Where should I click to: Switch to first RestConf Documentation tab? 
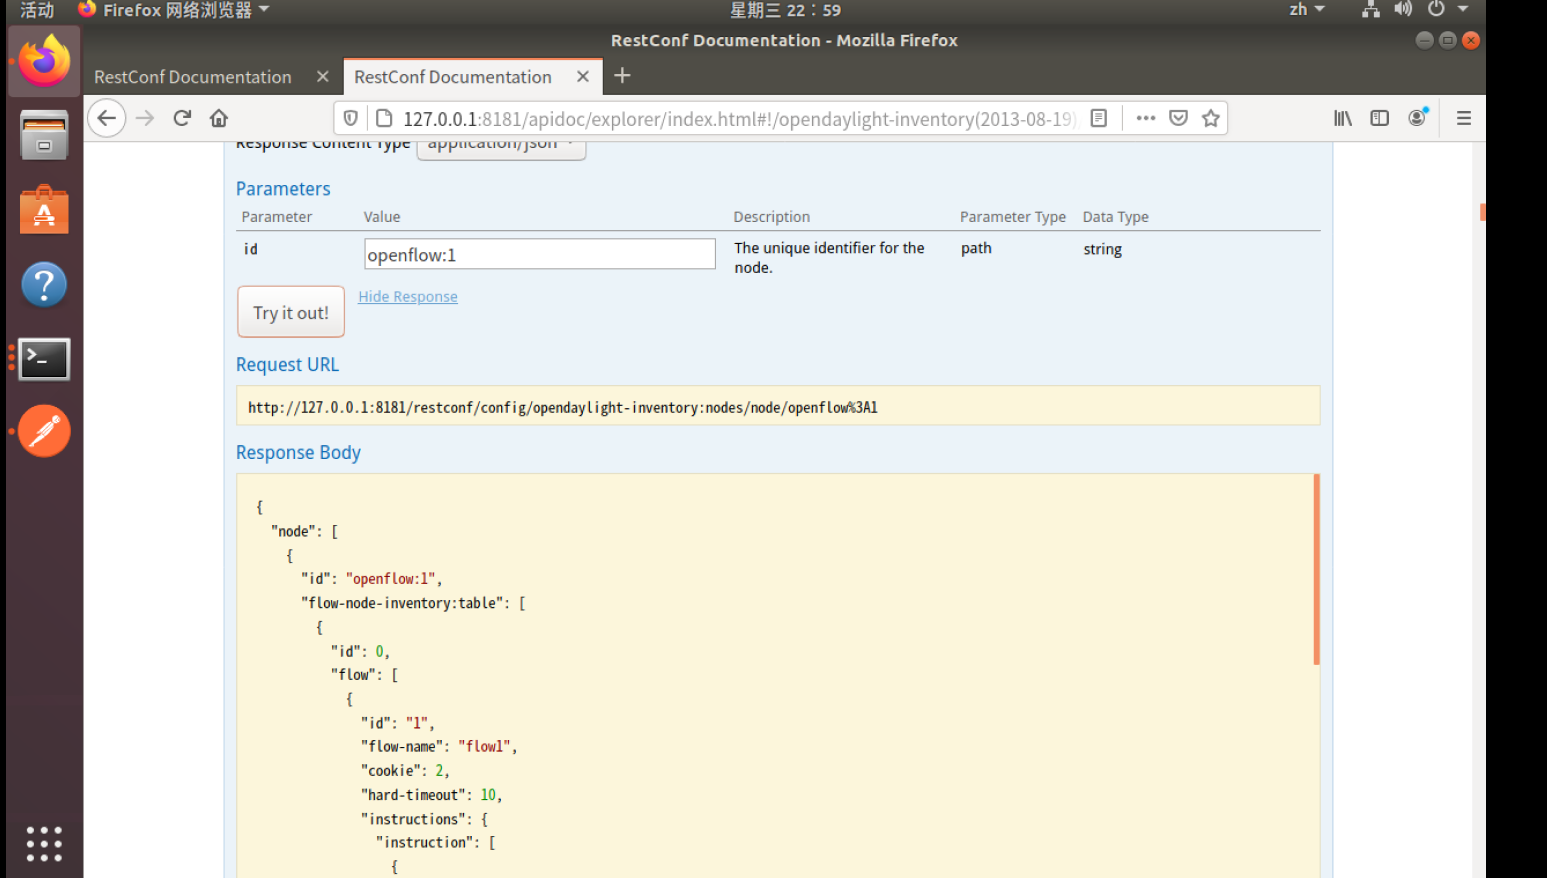click(x=193, y=77)
